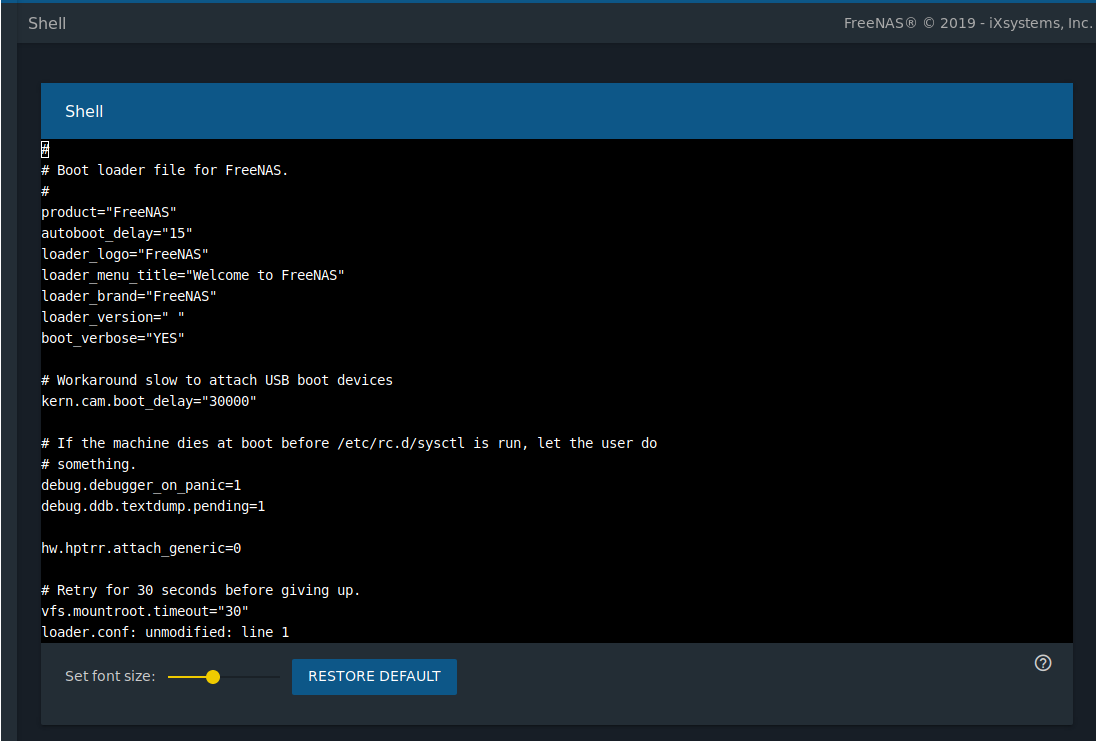This screenshot has width=1096, height=741.
Task: Click the RESTORE DEFAULT button
Action: 374,677
